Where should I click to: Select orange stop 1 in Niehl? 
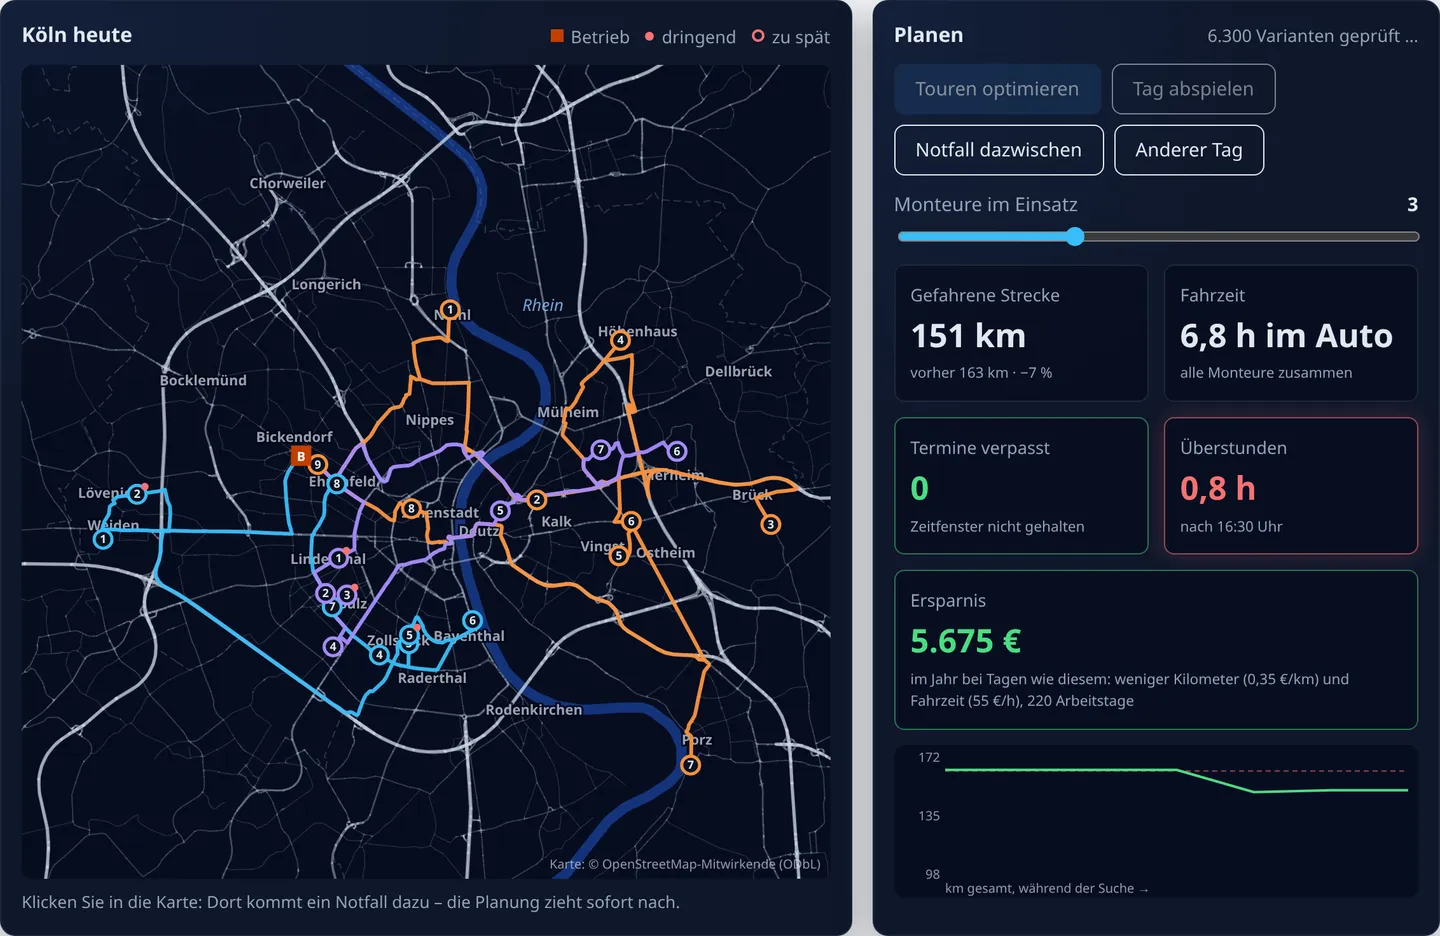point(450,310)
